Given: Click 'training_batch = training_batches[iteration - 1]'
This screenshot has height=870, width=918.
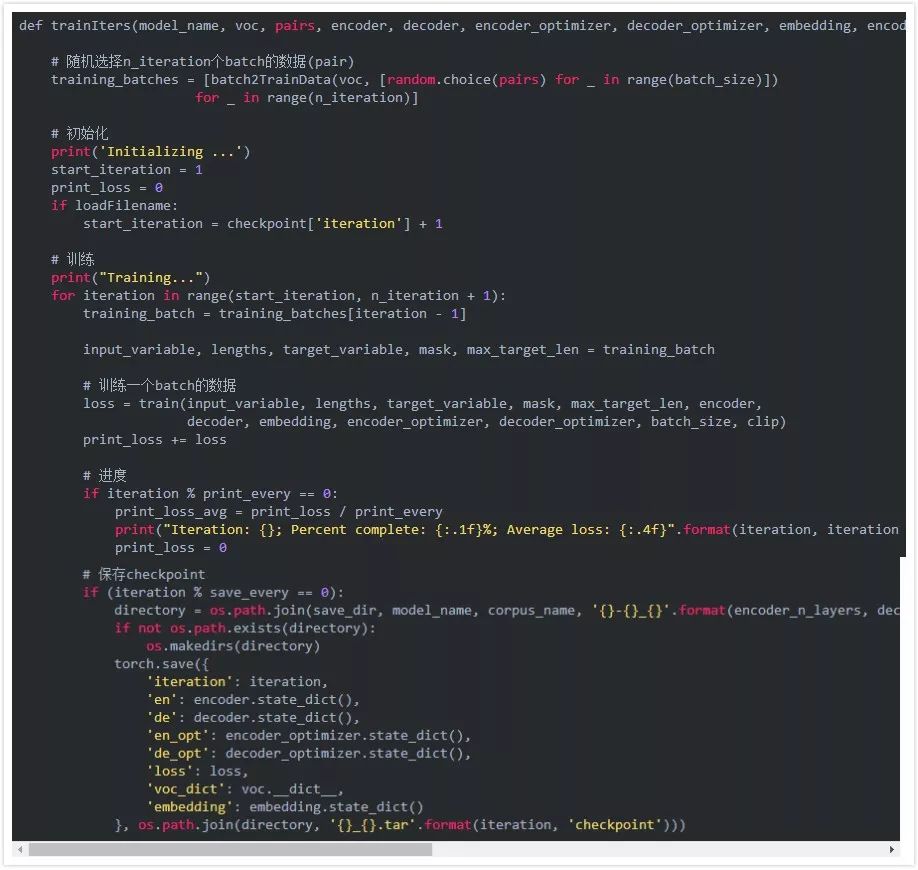Looking at the screenshot, I should click(x=275, y=314).
